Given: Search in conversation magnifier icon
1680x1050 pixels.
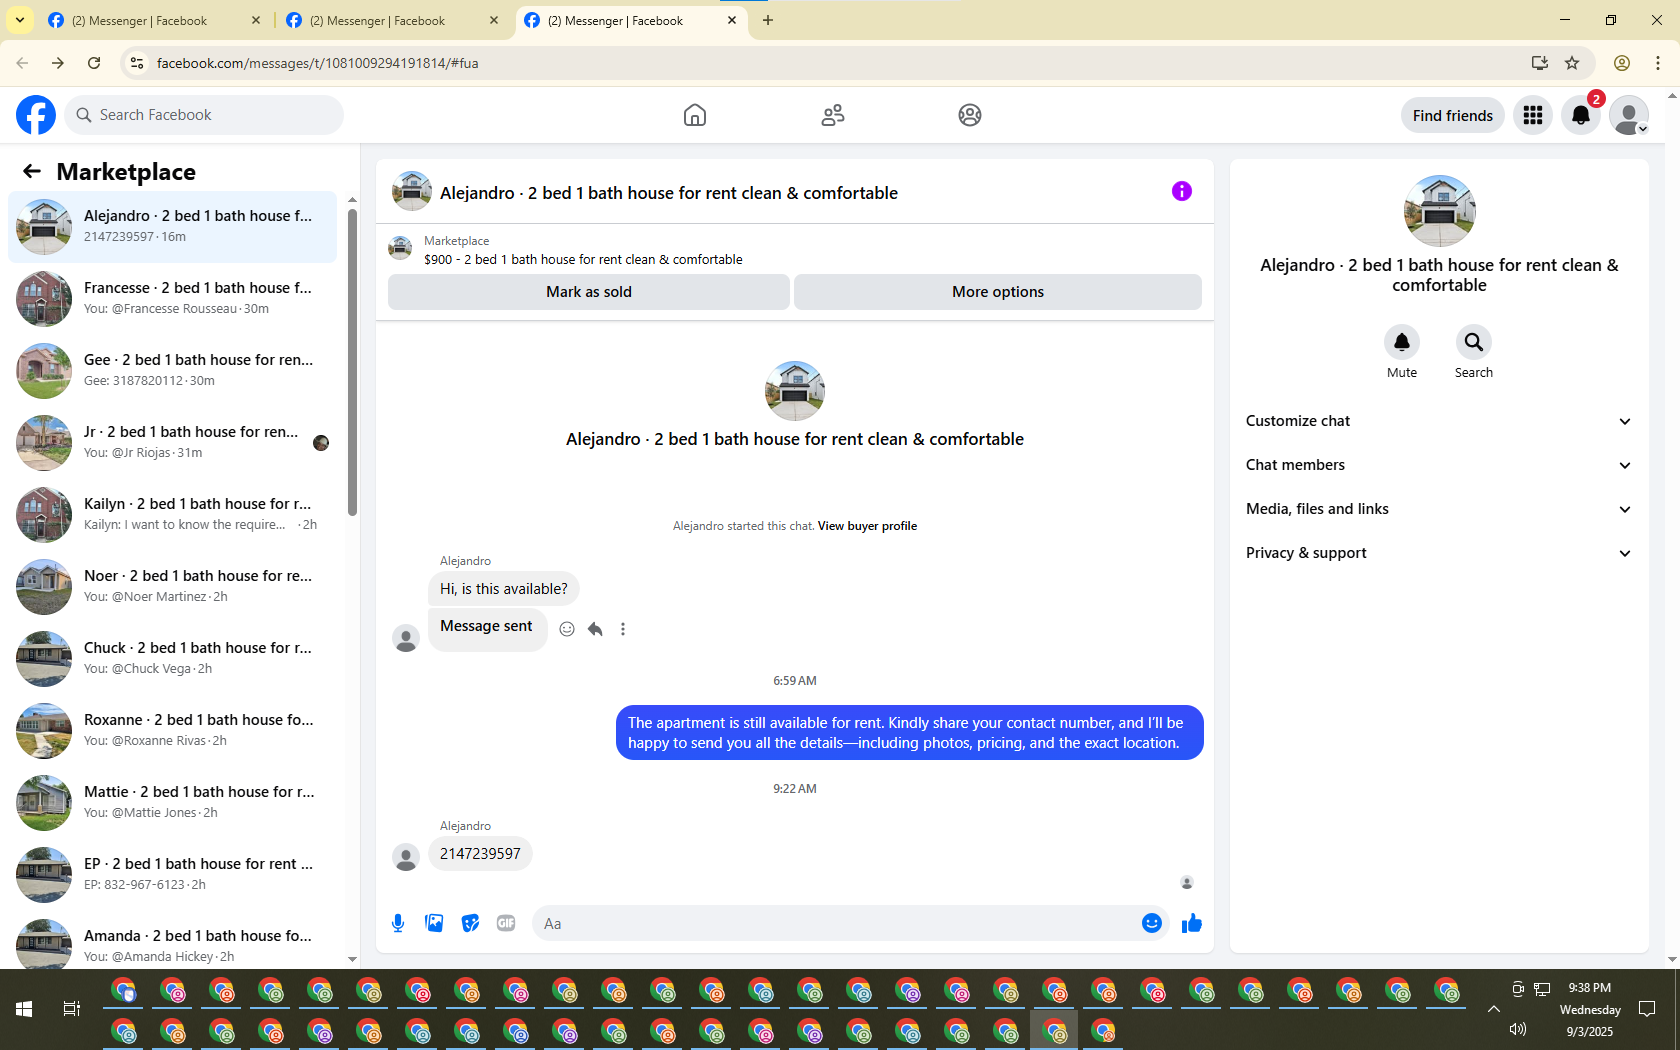Looking at the screenshot, I should (1474, 342).
